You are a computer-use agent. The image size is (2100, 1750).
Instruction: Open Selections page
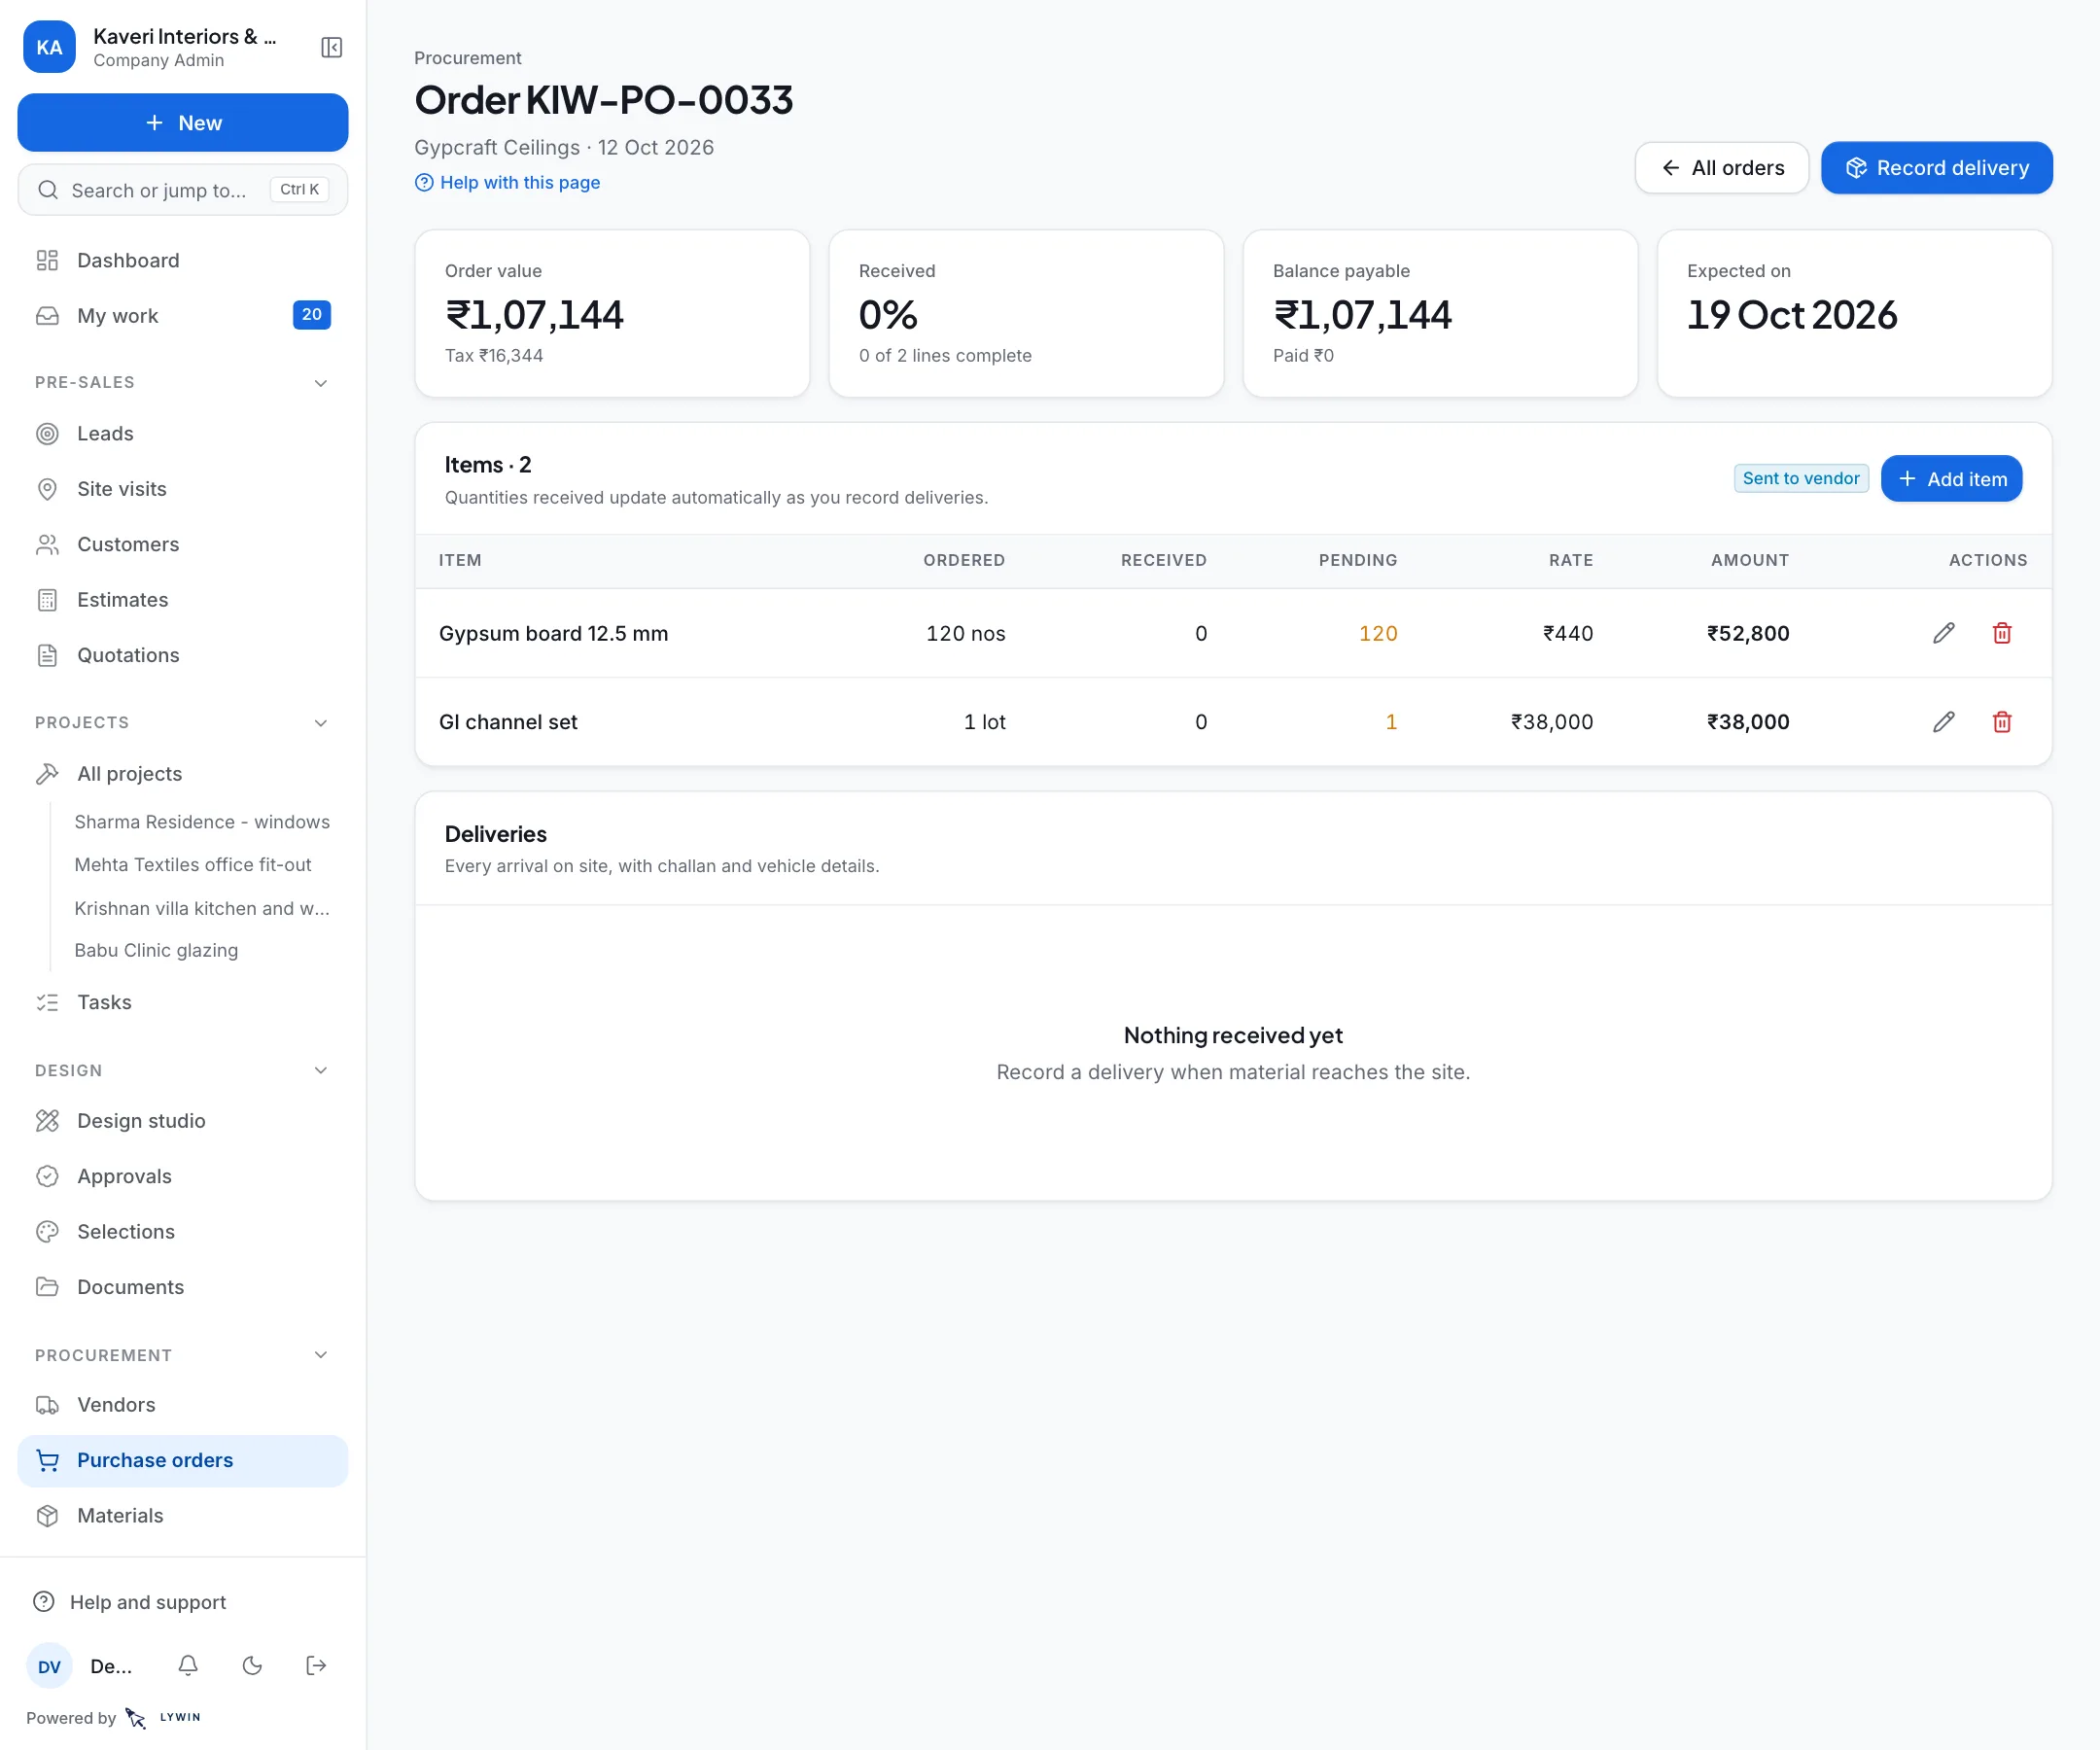pyautogui.click(x=183, y=1232)
